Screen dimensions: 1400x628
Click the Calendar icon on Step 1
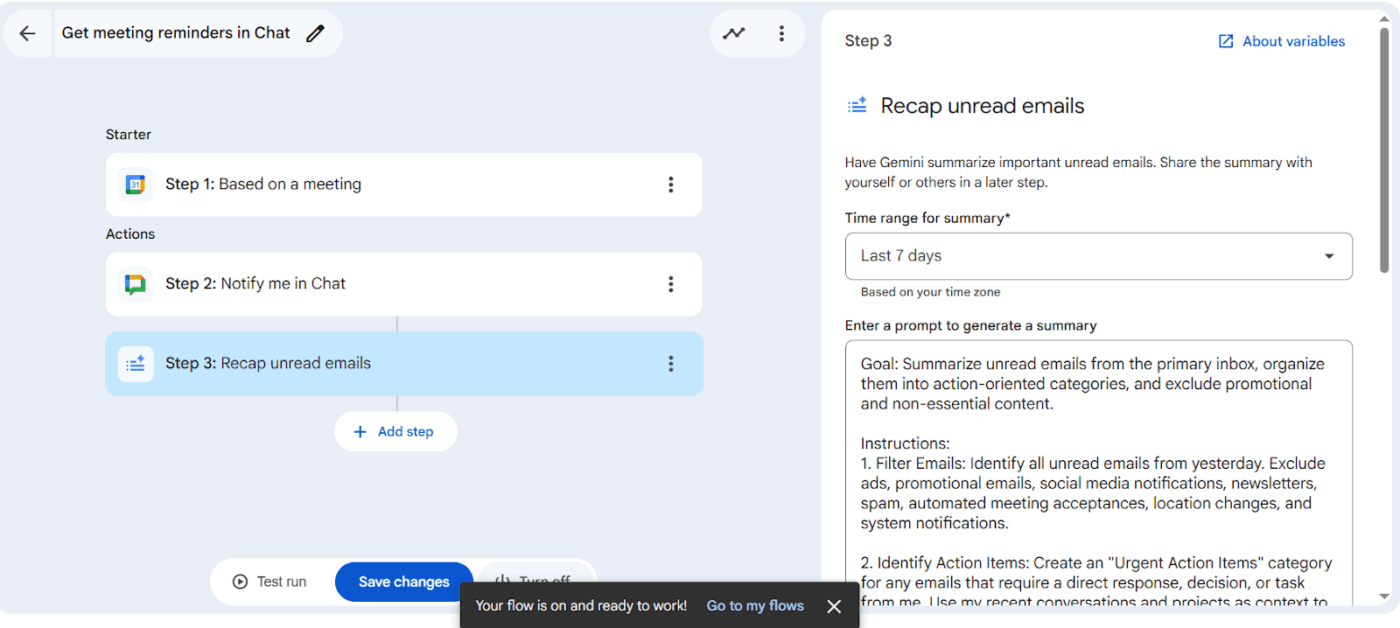(136, 184)
